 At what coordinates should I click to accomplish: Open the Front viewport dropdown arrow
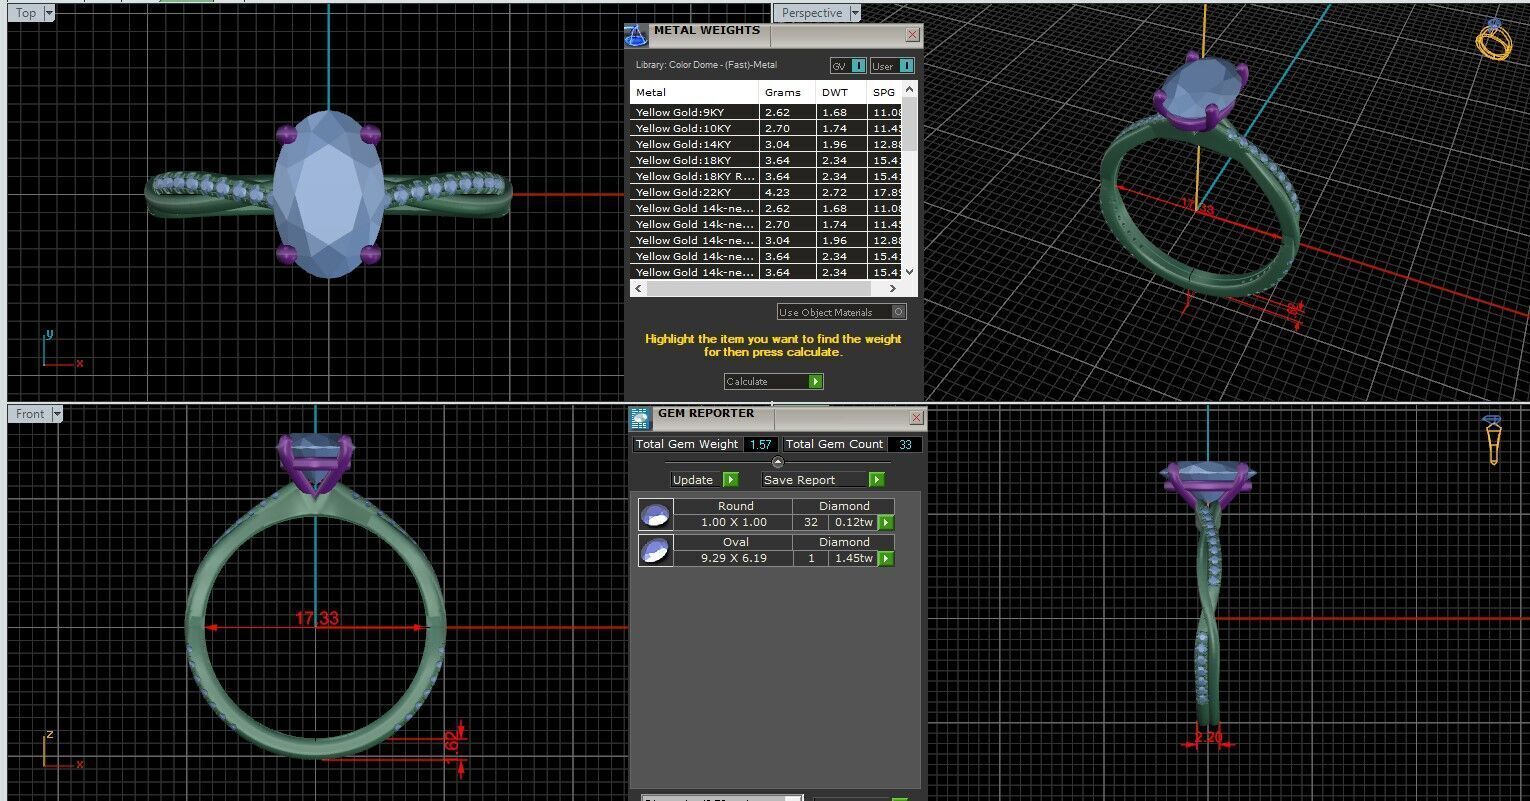(x=57, y=414)
